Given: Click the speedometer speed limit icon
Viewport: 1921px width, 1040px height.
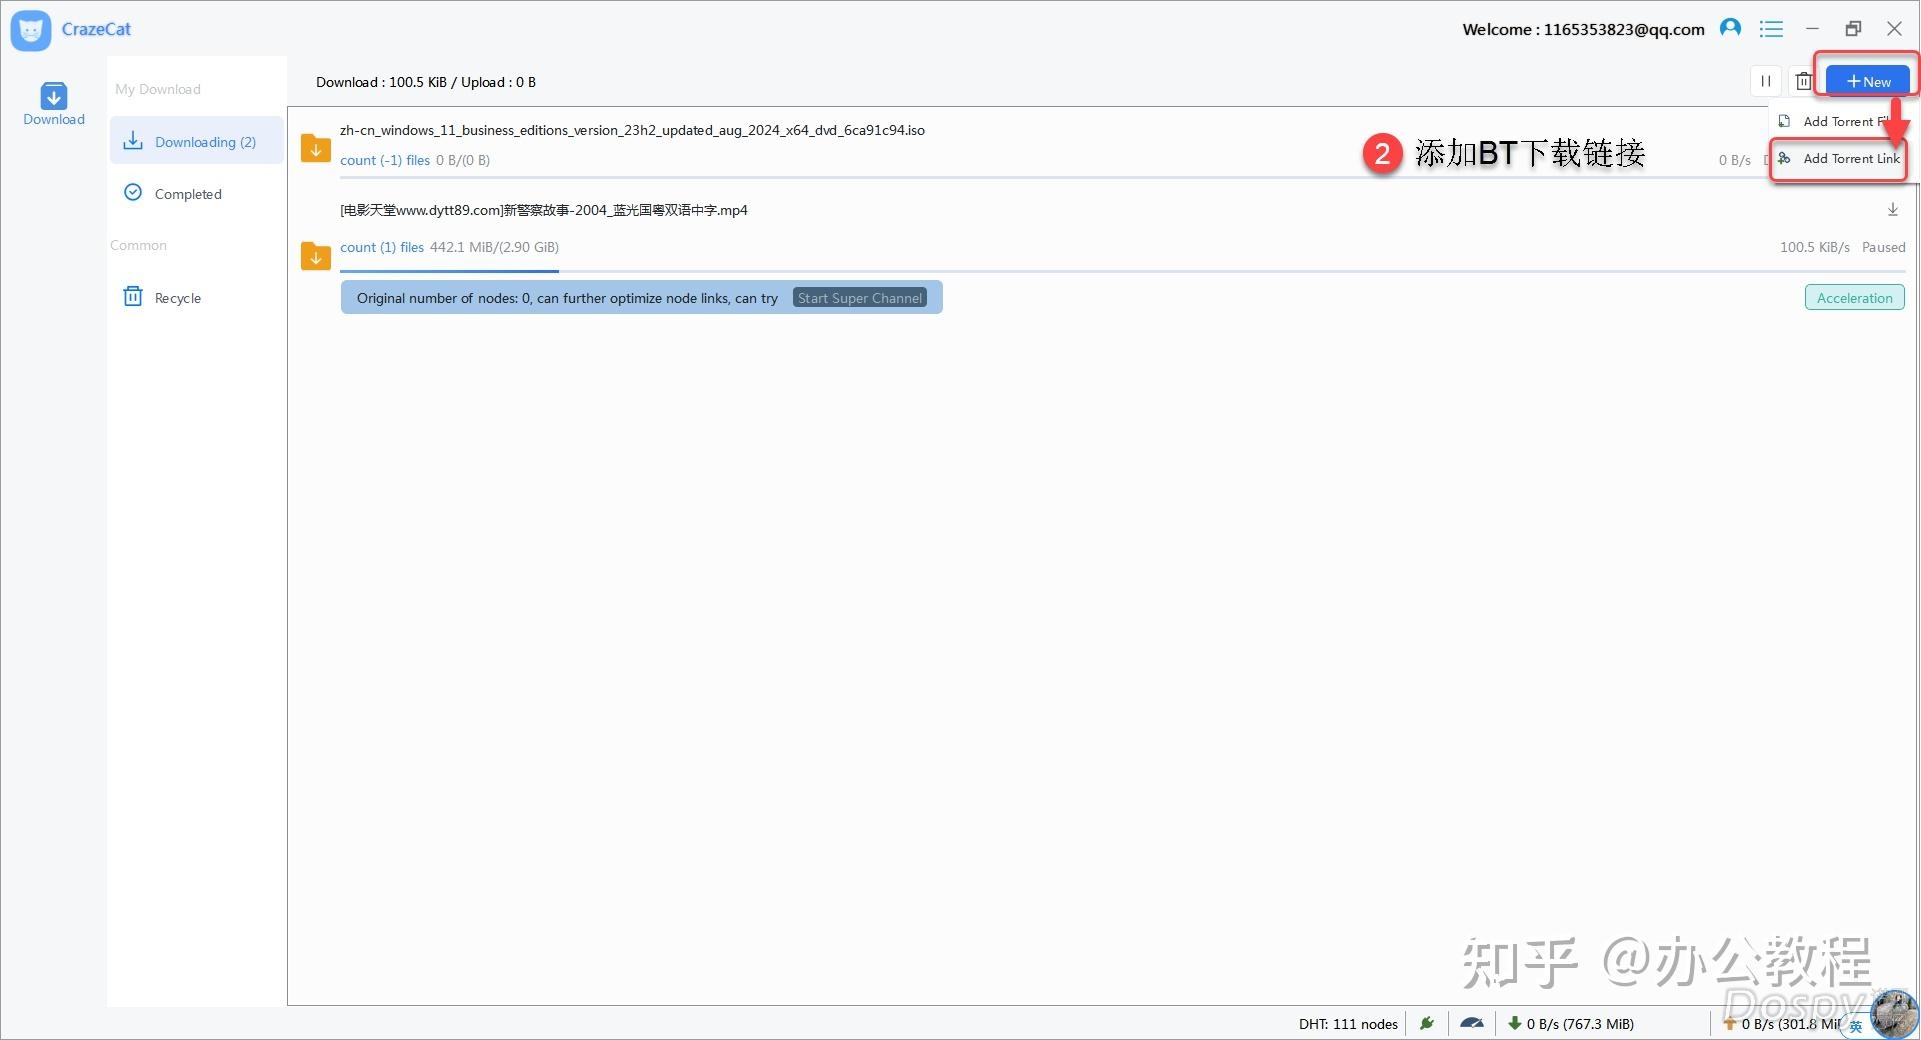Looking at the screenshot, I should 1472,1023.
